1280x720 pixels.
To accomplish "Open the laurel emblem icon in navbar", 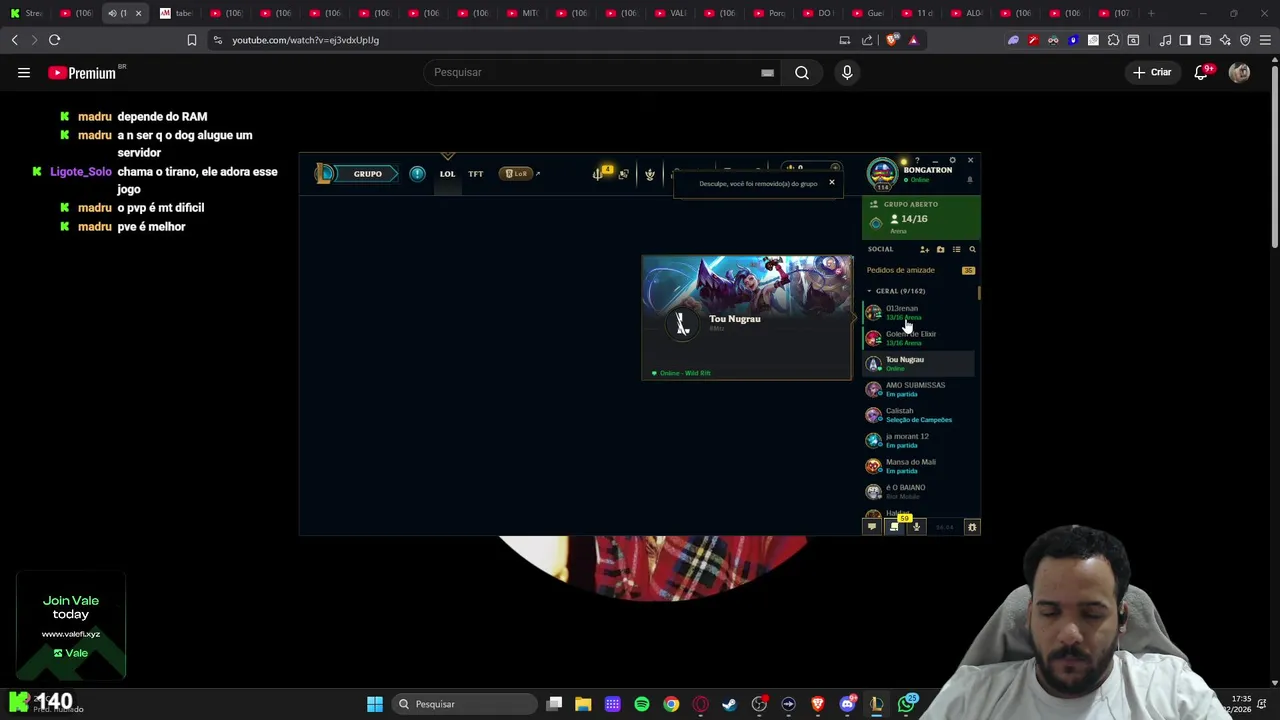I will pyautogui.click(x=650, y=174).
